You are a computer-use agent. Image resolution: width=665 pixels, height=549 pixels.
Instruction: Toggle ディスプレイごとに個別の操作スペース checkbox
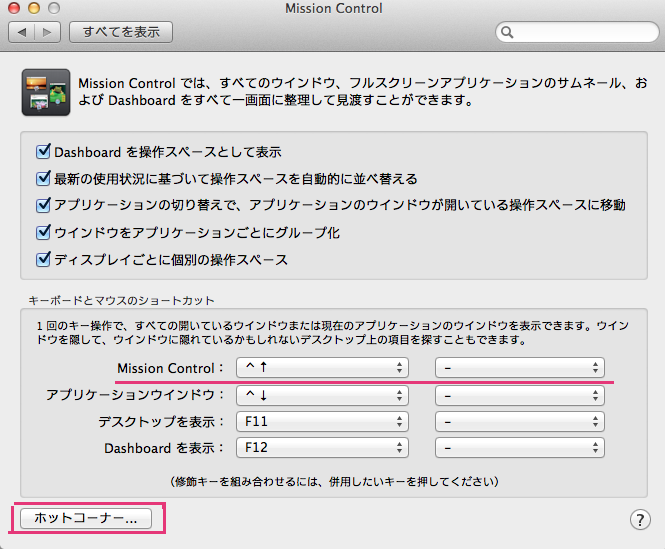click(43, 259)
